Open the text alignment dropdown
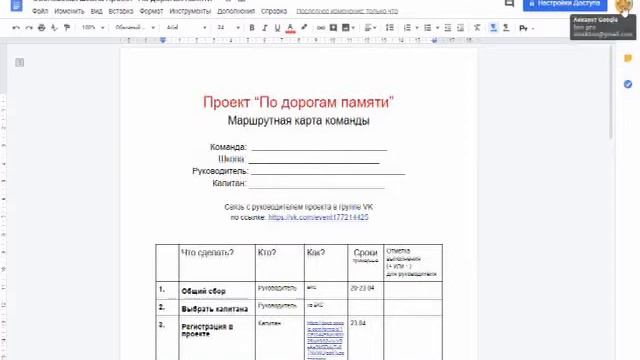Viewport: 640px width, 360px height. pos(370,28)
